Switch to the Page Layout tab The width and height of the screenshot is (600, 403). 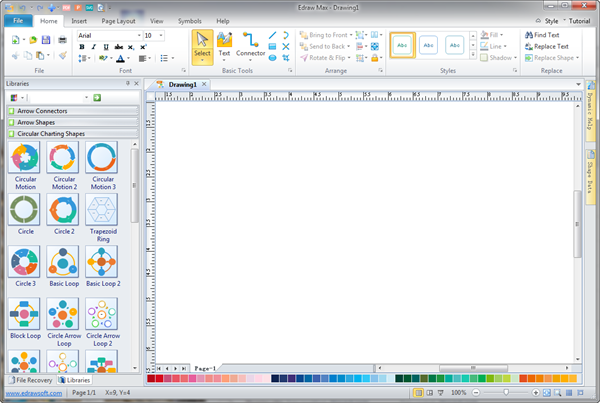tap(118, 20)
